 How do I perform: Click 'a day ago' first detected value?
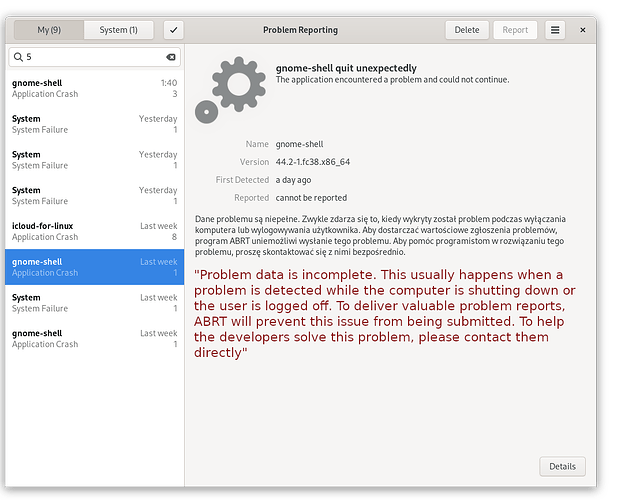[x=293, y=180]
